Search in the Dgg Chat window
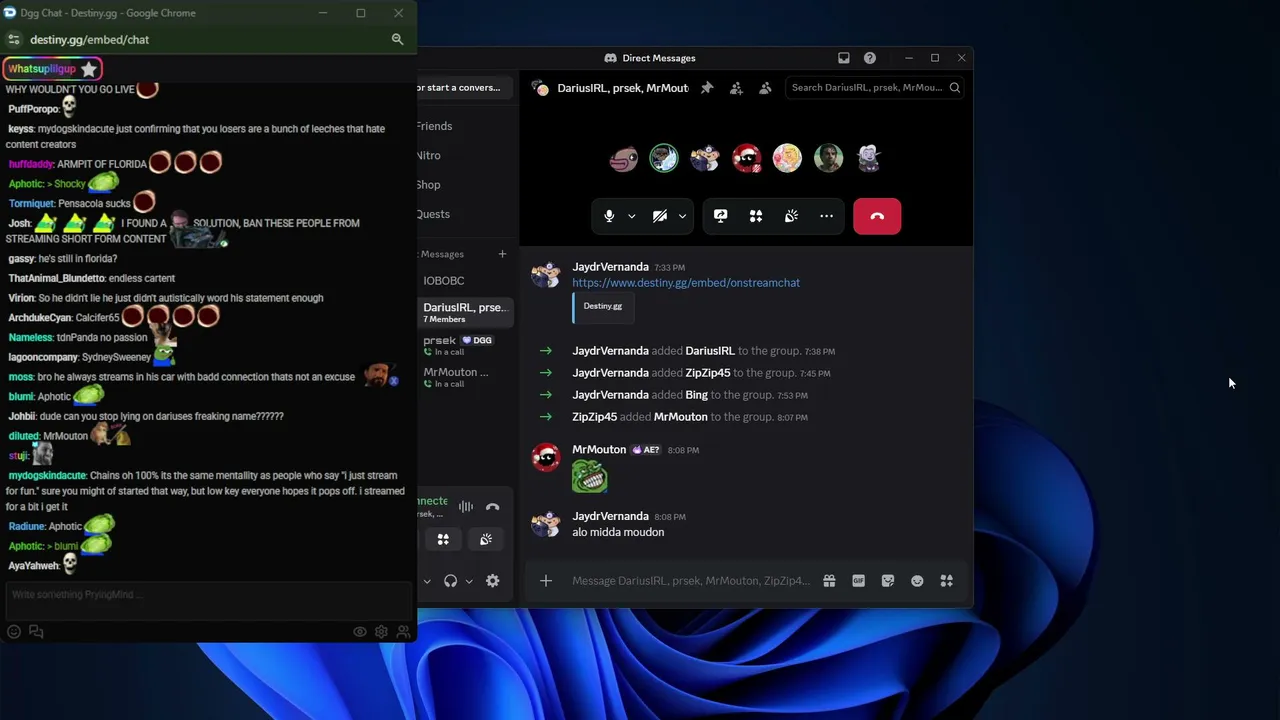The width and height of the screenshot is (1280, 720). click(x=397, y=40)
